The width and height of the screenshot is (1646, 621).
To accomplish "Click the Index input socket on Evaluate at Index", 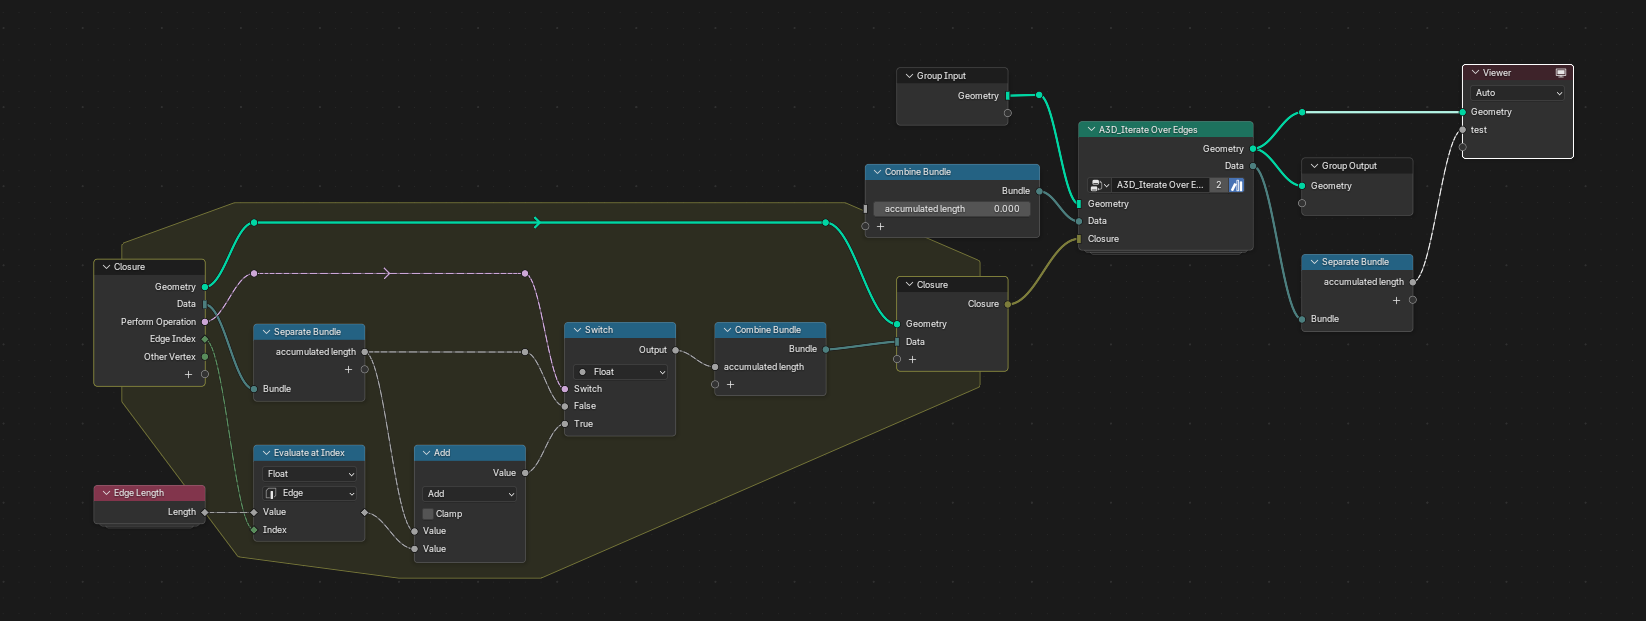I will pyautogui.click(x=254, y=530).
